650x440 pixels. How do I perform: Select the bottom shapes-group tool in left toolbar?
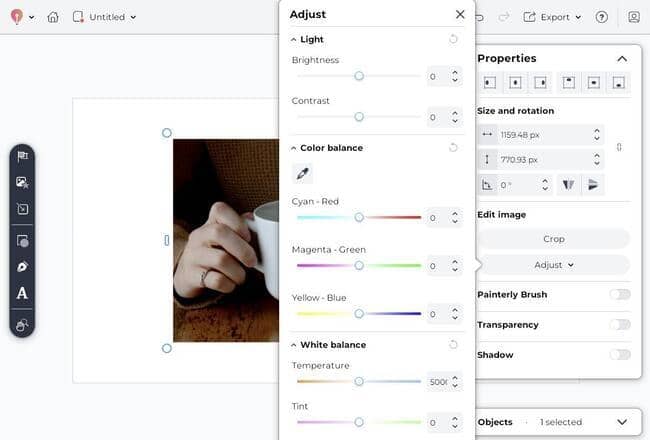point(22,325)
